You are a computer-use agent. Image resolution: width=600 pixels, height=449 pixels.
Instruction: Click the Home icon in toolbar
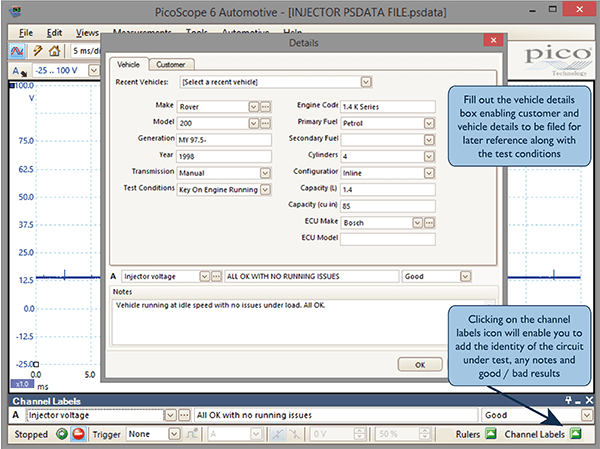tap(54, 51)
